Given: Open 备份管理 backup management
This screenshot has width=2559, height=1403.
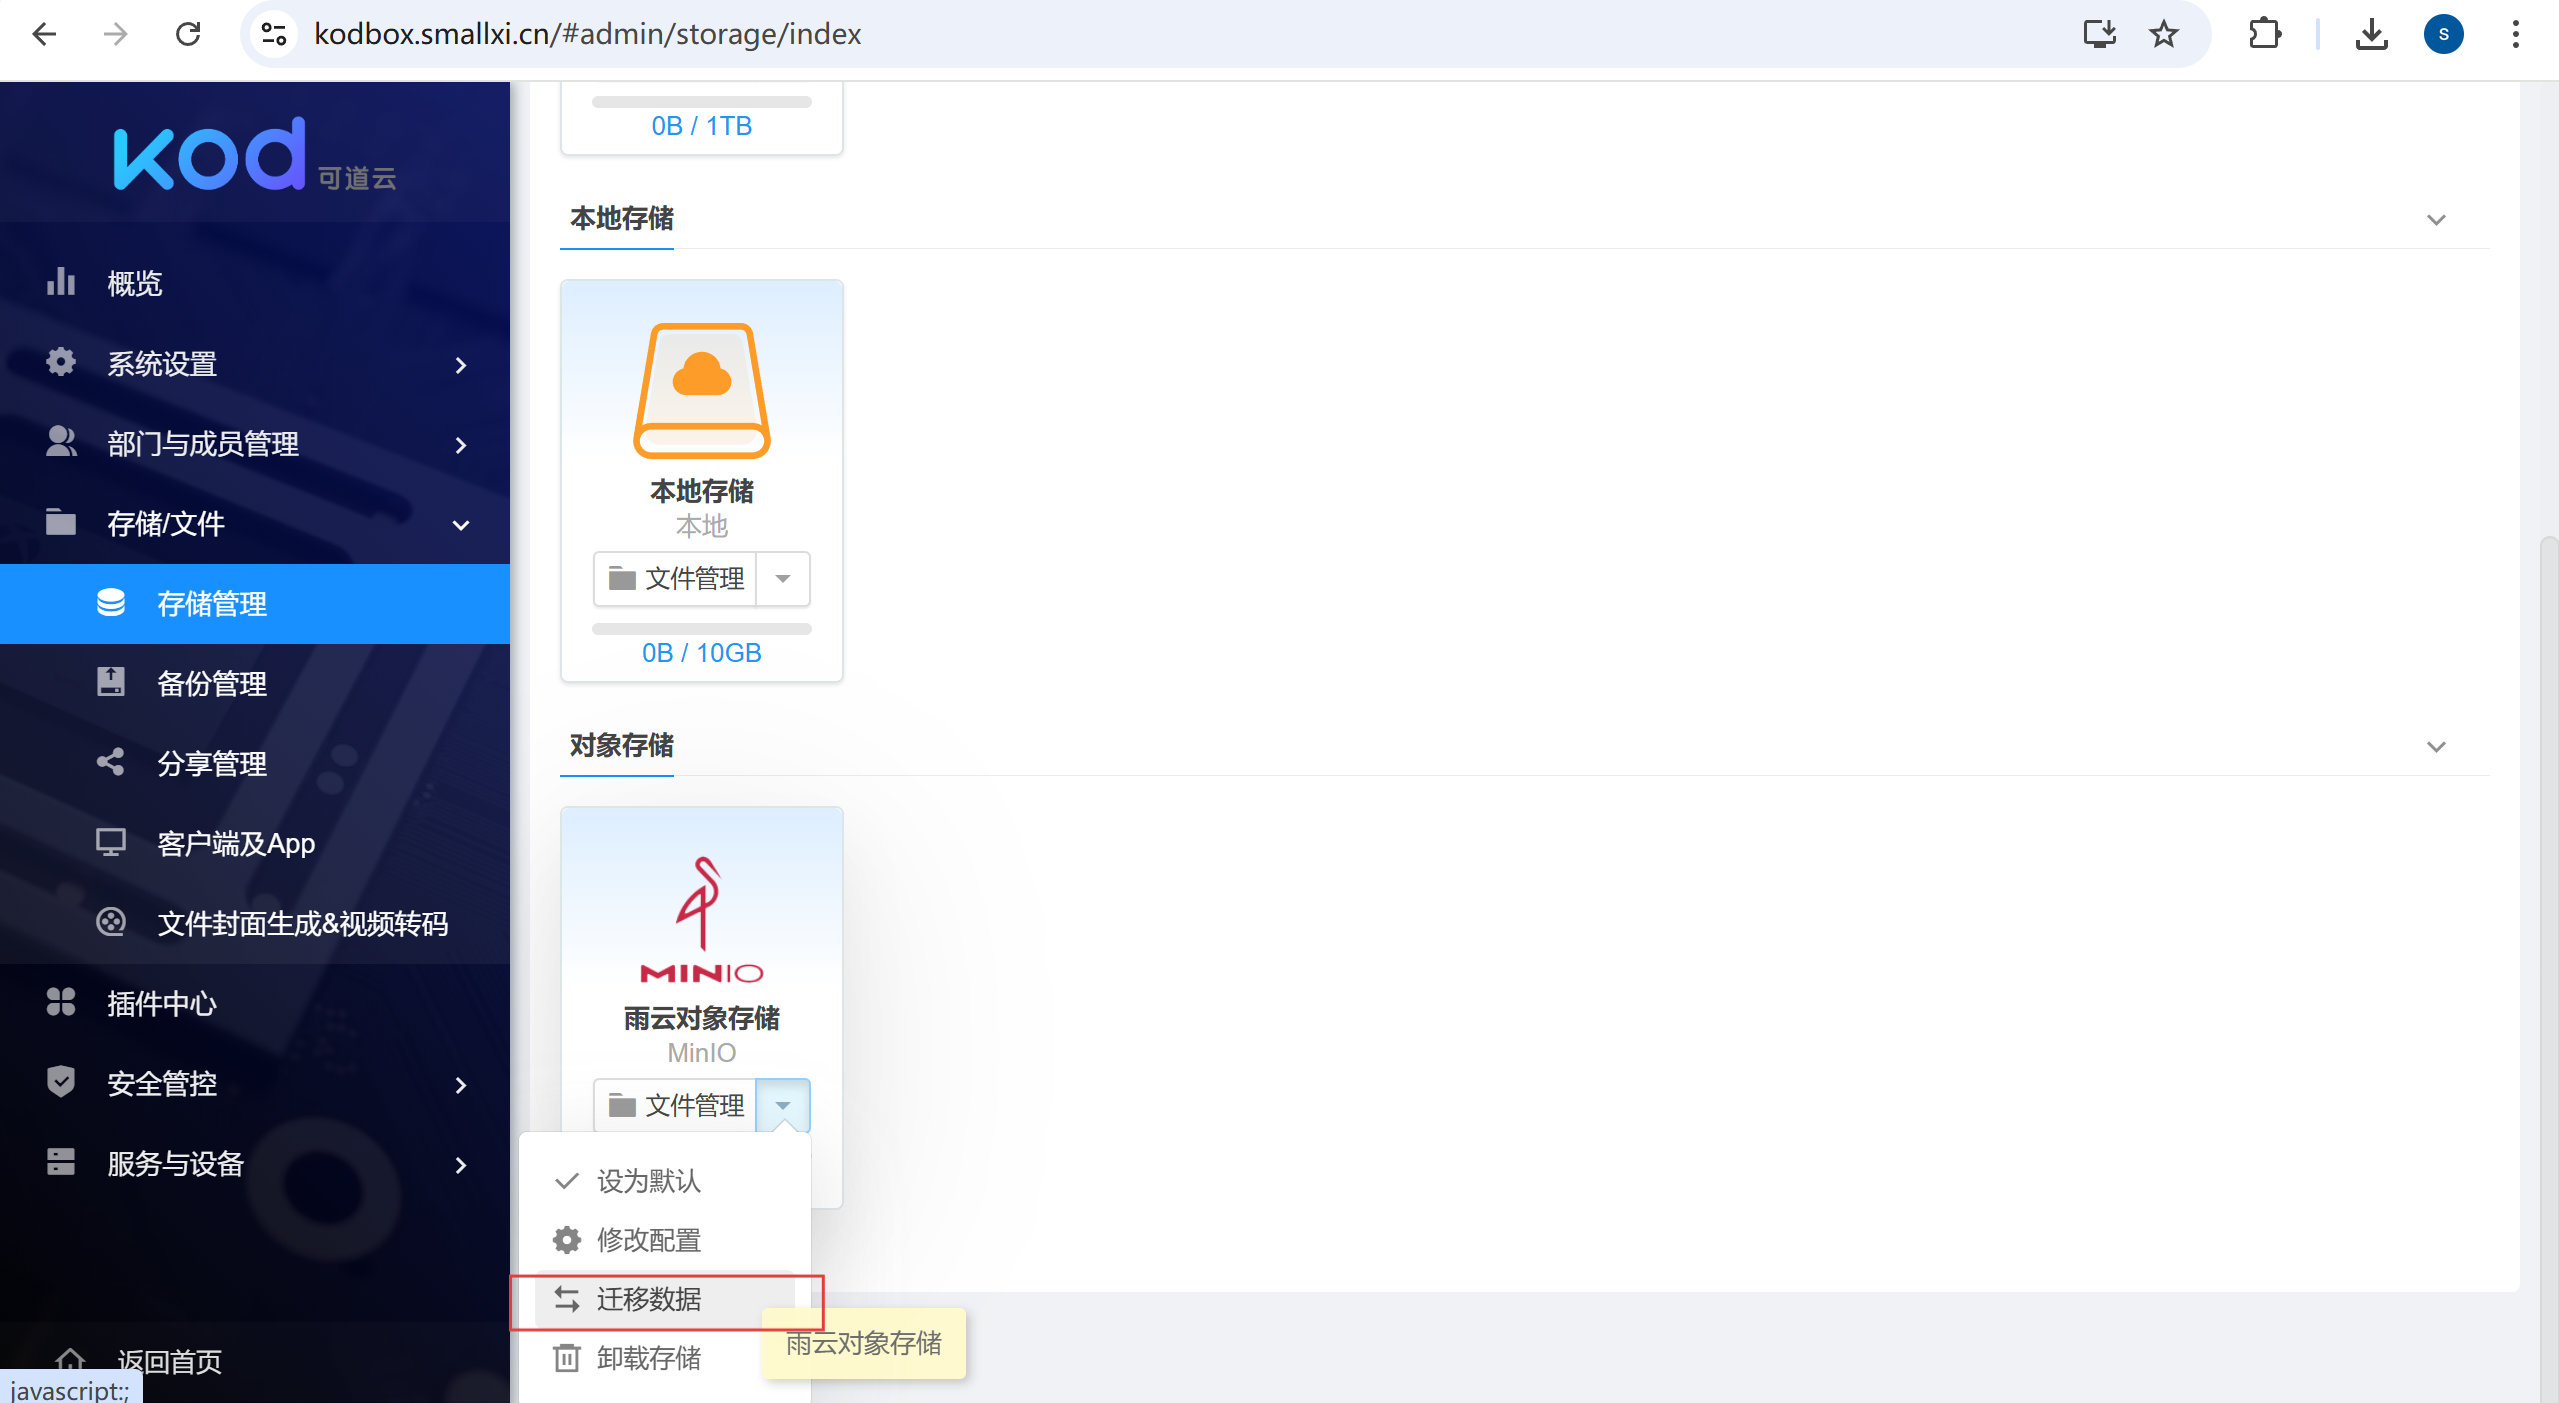Looking at the screenshot, I should click(x=211, y=684).
